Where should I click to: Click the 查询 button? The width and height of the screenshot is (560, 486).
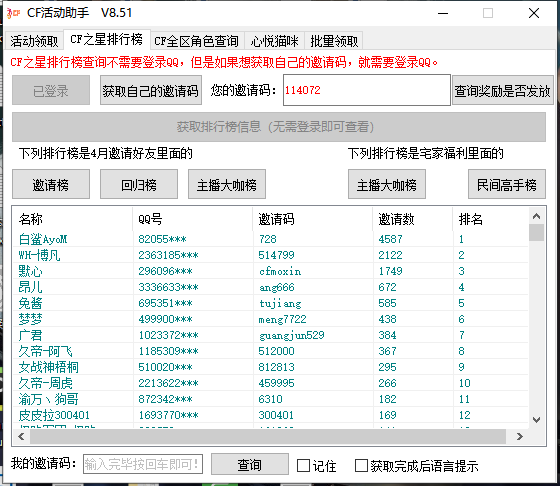[250, 464]
